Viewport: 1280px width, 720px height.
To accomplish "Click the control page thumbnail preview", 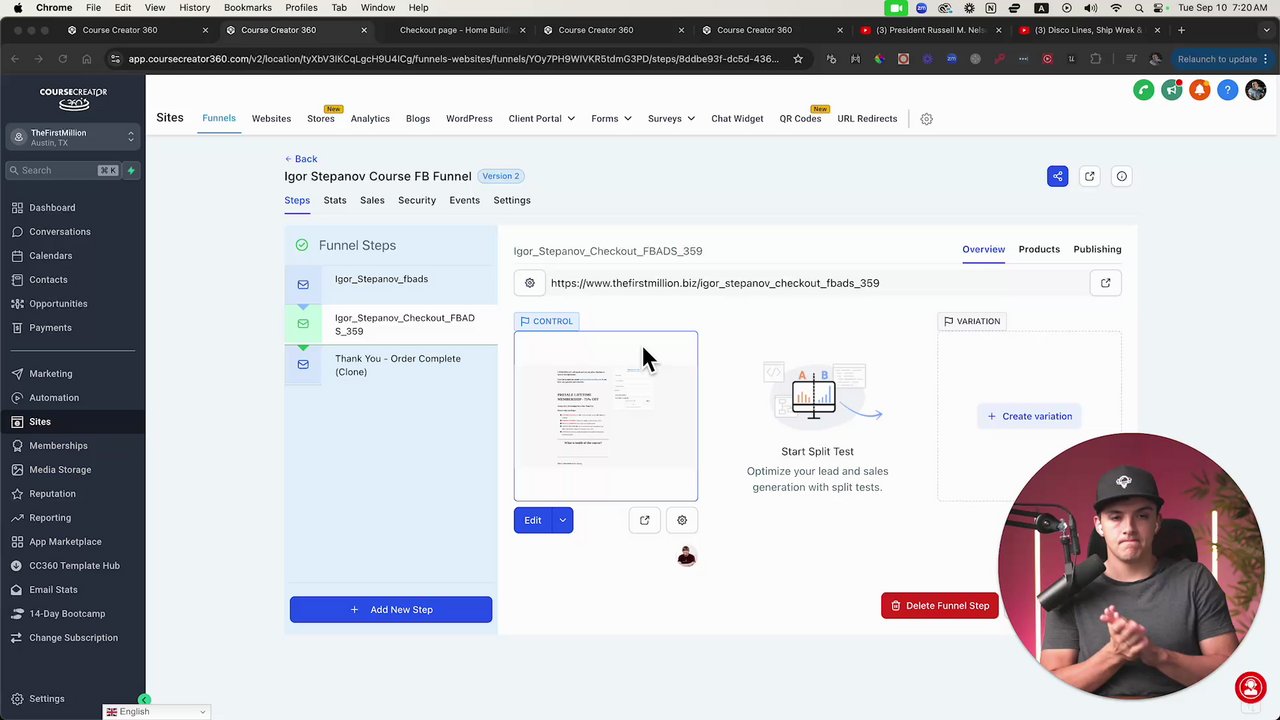I will tap(606, 416).
